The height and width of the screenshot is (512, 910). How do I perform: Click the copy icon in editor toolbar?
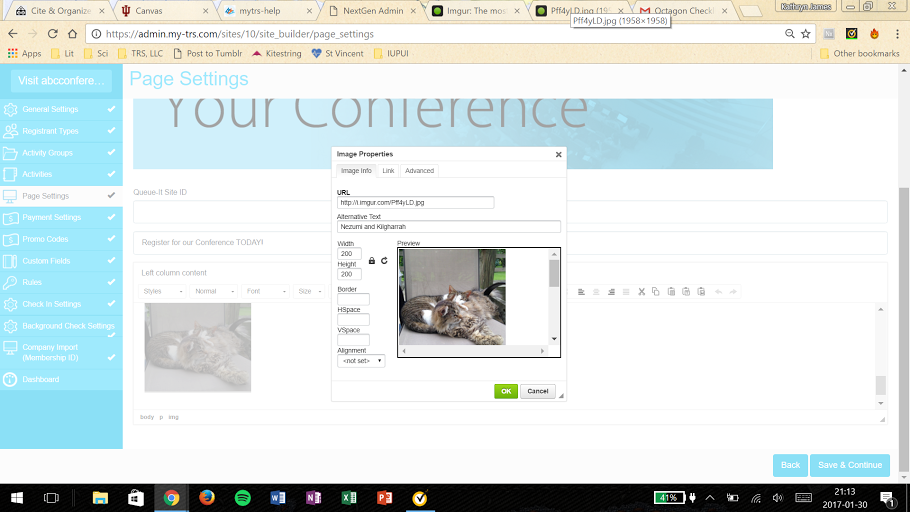pyautogui.click(x=656, y=291)
